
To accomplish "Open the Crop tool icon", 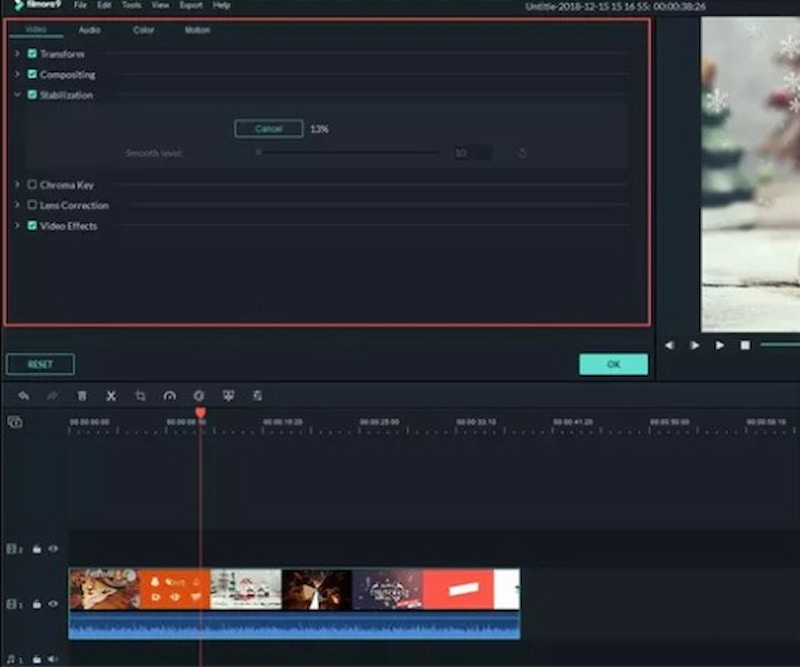I will [141, 396].
